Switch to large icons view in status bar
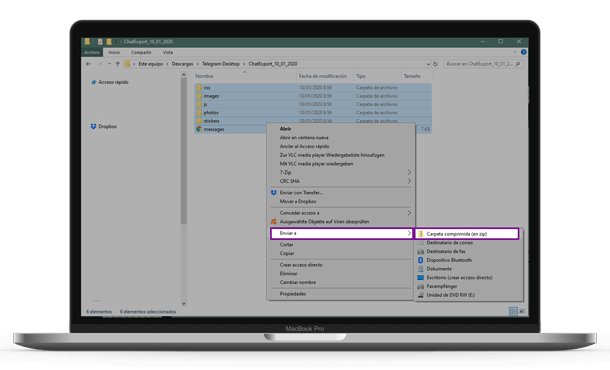The height and width of the screenshot is (370, 610). tap(522, 311)
